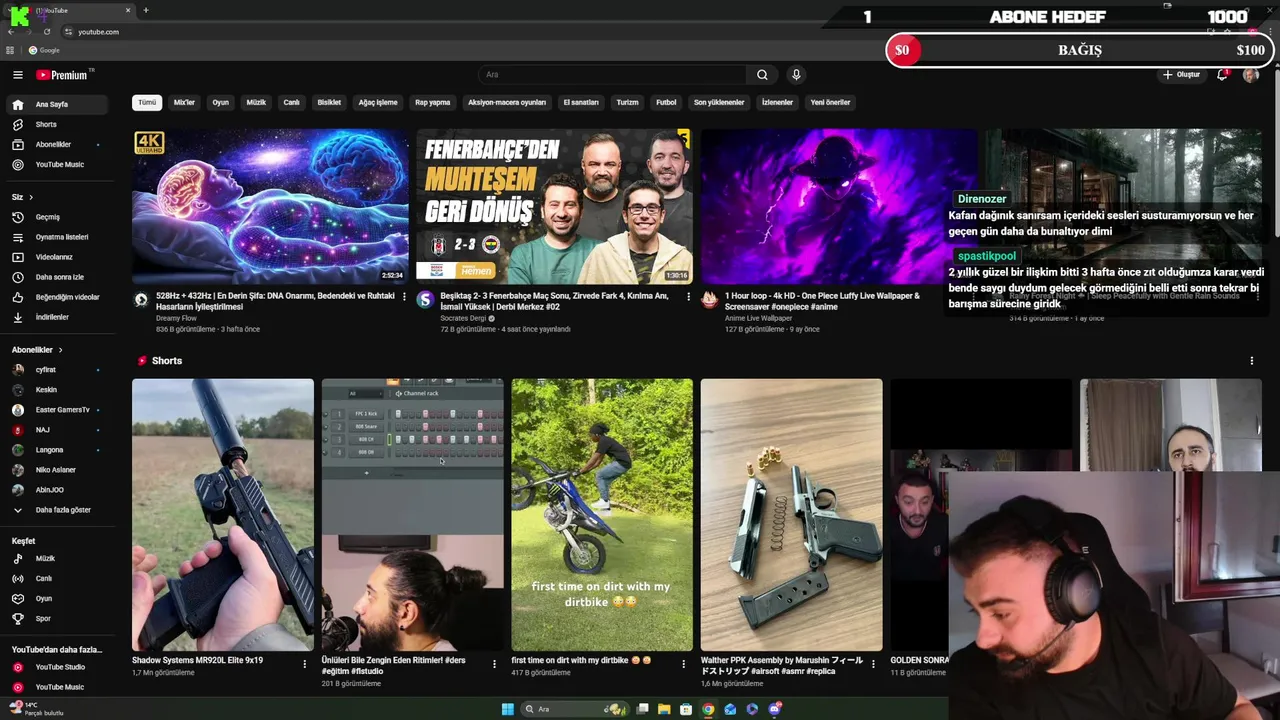
Task: Open Fenerbahçe'den Muhteşem Geri Dönüş thumbnail
Action: 554,206
